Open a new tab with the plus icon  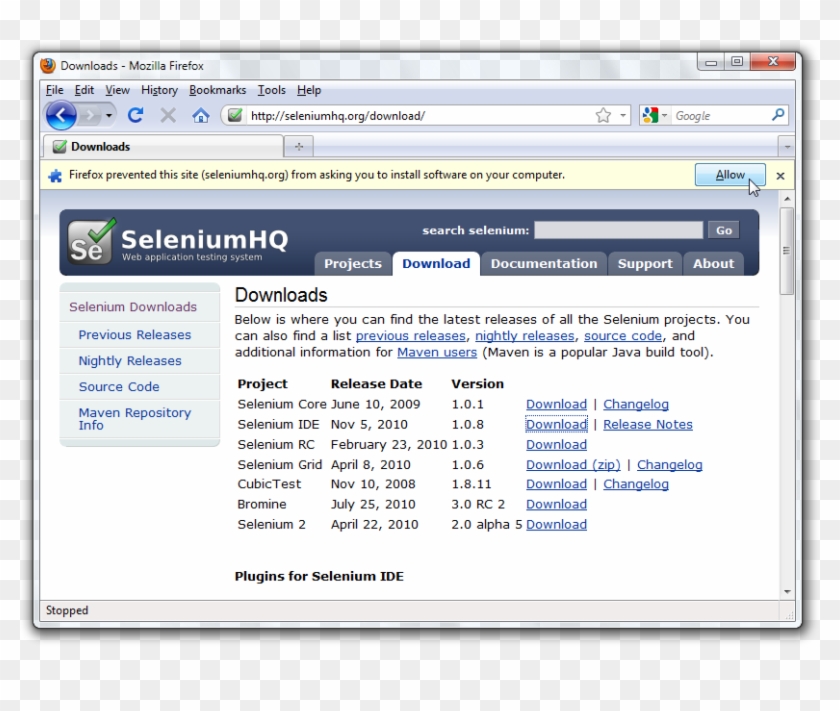[298, 146]
